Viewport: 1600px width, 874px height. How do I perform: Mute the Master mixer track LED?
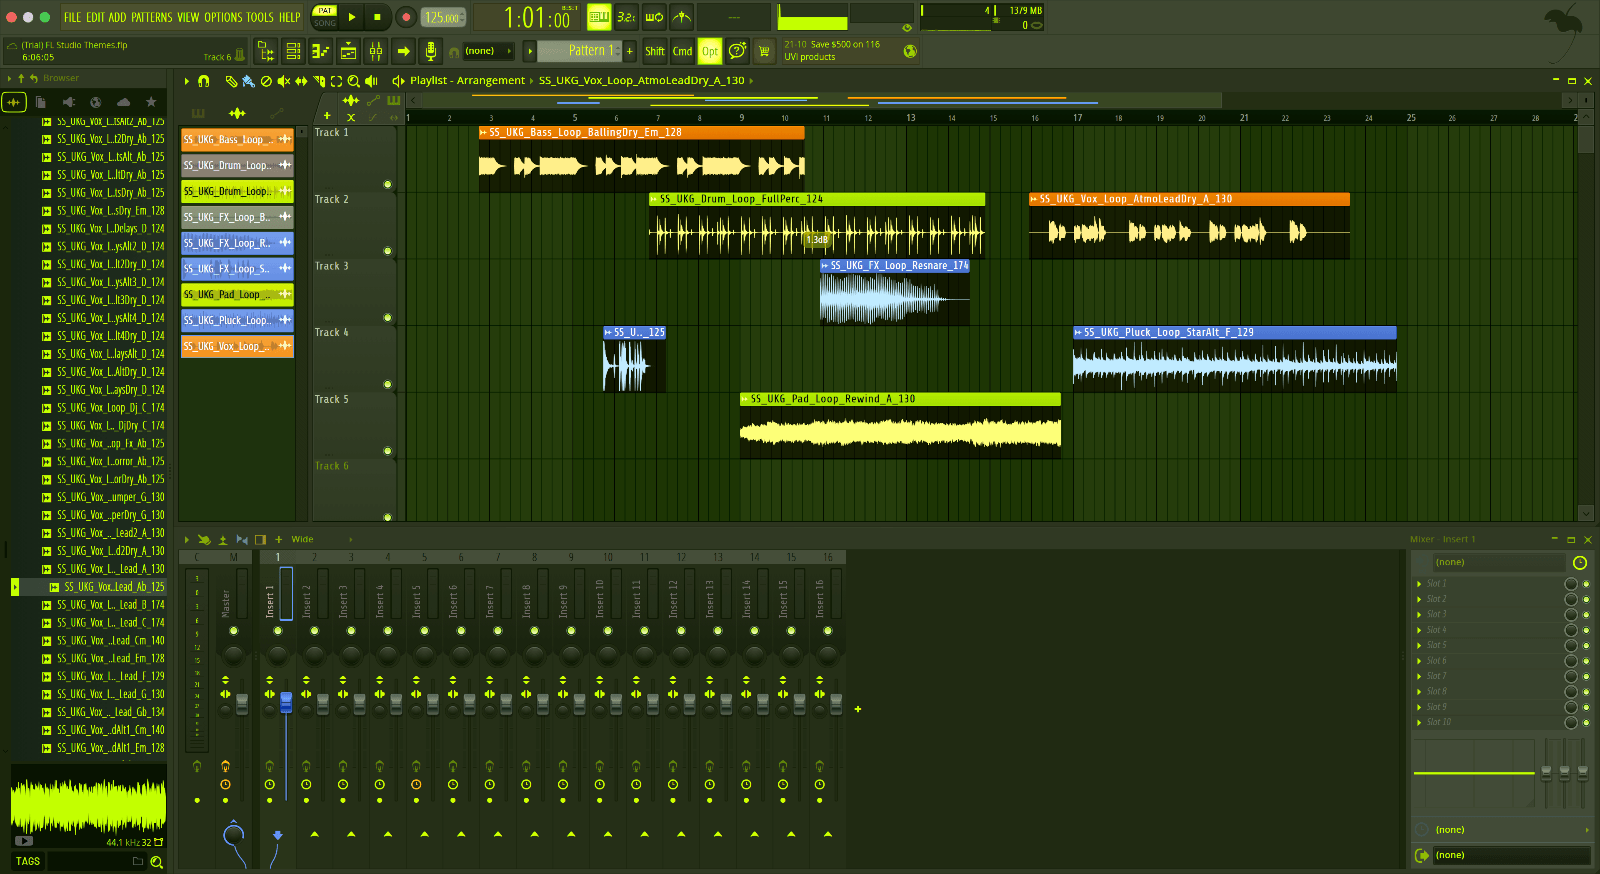point(234,630)
